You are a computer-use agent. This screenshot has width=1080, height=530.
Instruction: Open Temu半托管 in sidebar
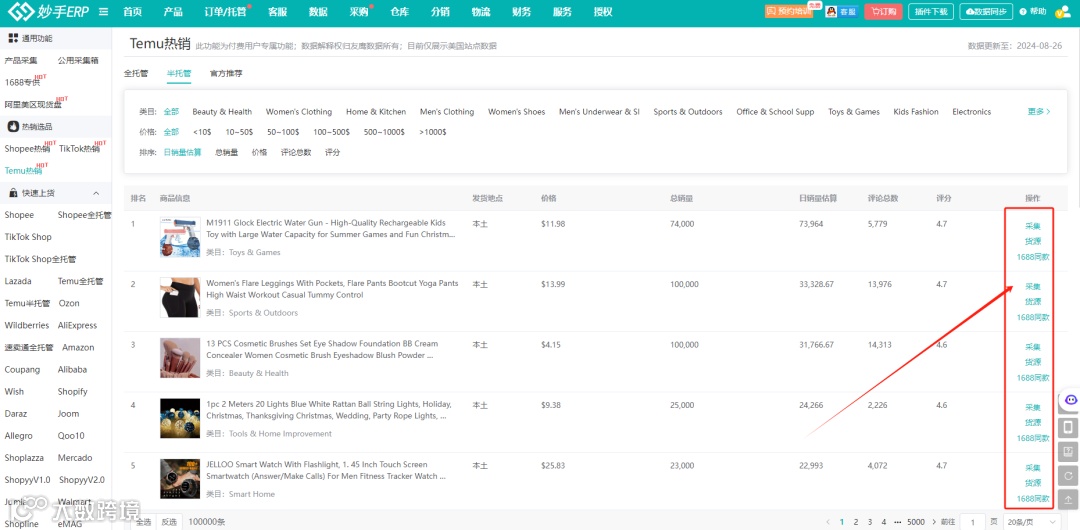[x=28, y=303]
